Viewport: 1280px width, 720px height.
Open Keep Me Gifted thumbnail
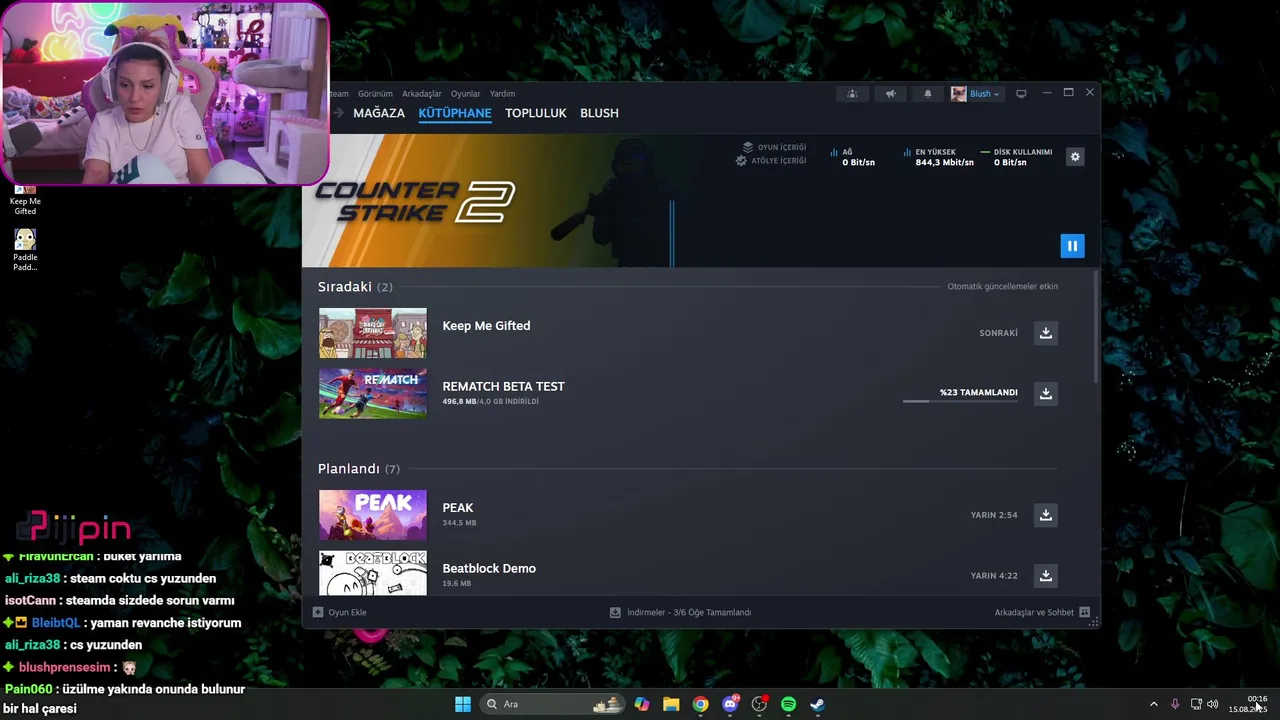372,333
